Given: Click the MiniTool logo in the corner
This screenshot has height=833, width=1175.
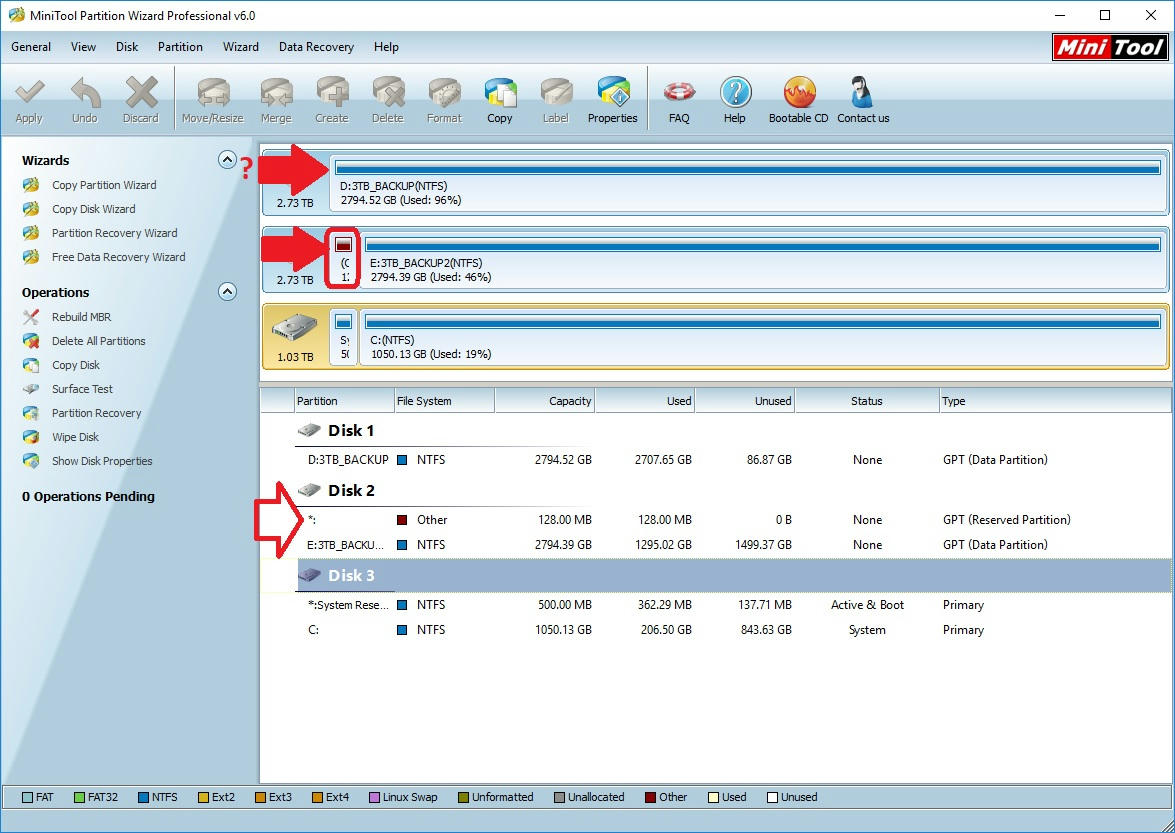Looking at the screenshot, I should [1110, 47].
